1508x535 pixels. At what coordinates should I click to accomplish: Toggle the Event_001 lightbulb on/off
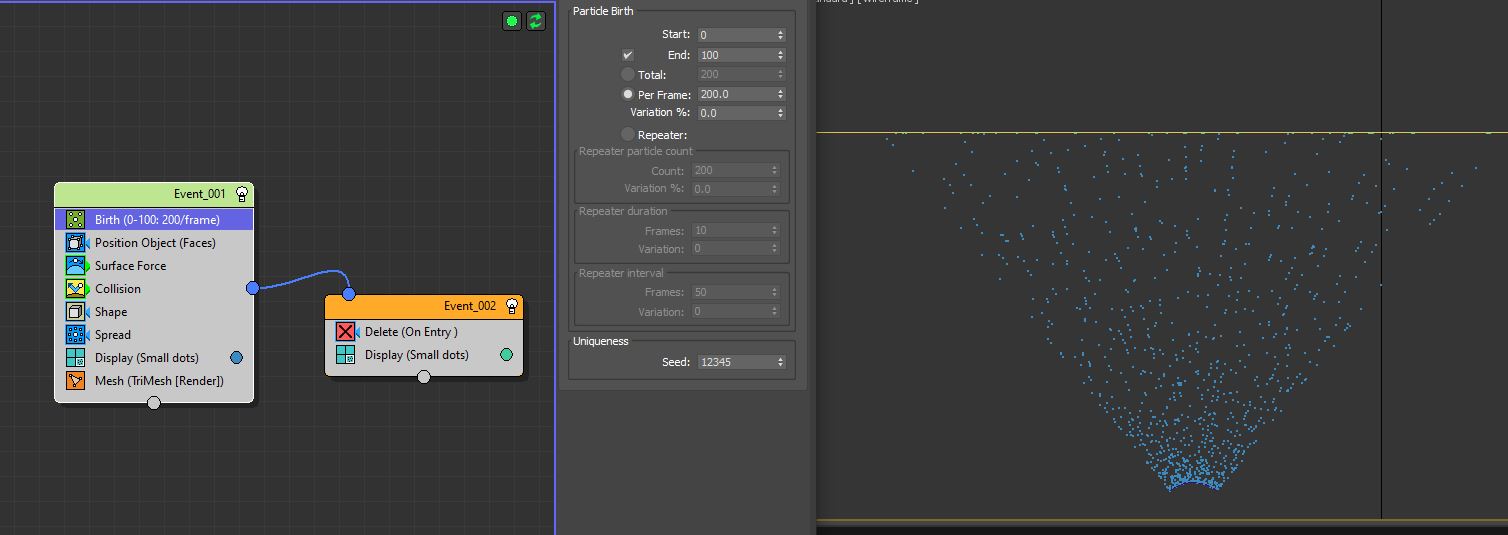(241, 194)
